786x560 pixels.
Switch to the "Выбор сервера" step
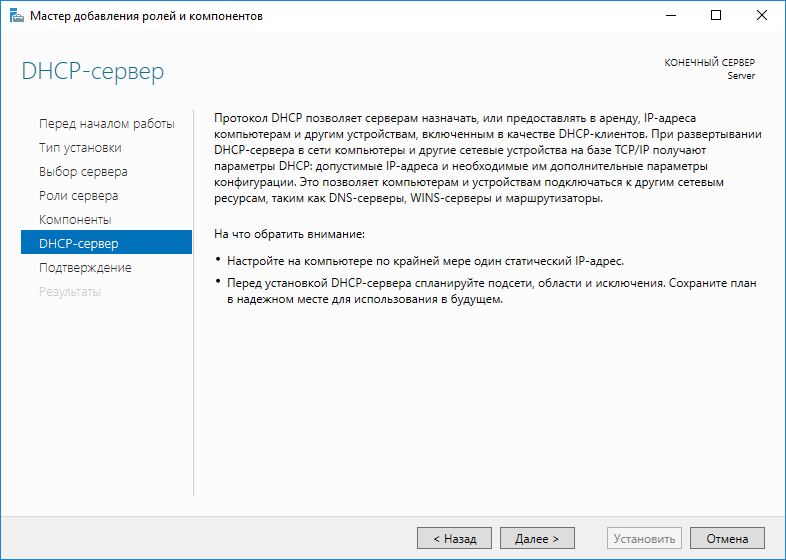click(x=83, y=172)
